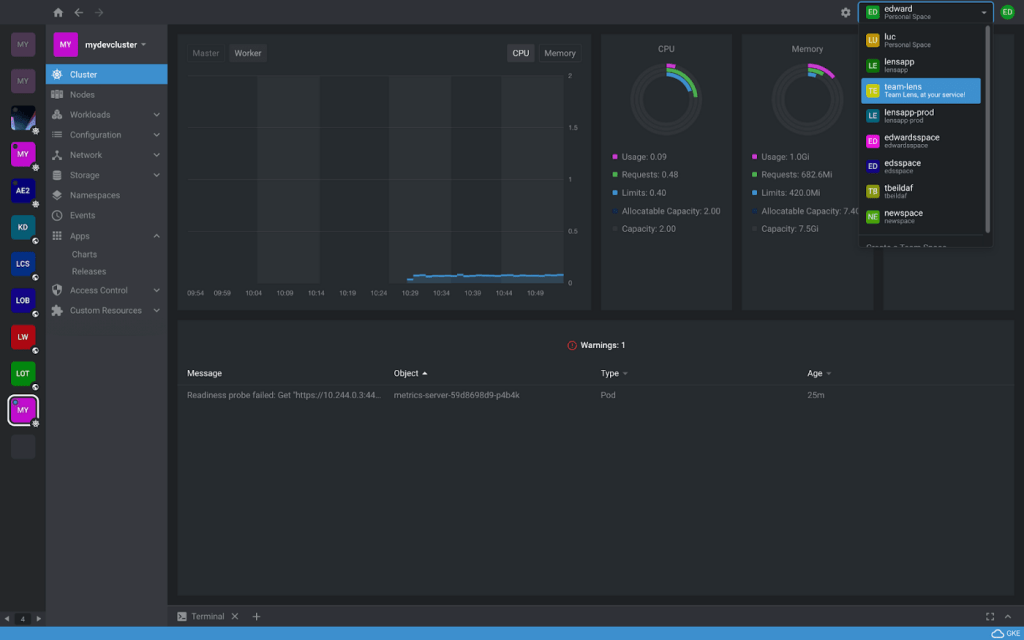This screenshot has height=640, width=1024.
Task: Sort warnings by the Object column
Action: pyautogui.click(x=410, y=374)
